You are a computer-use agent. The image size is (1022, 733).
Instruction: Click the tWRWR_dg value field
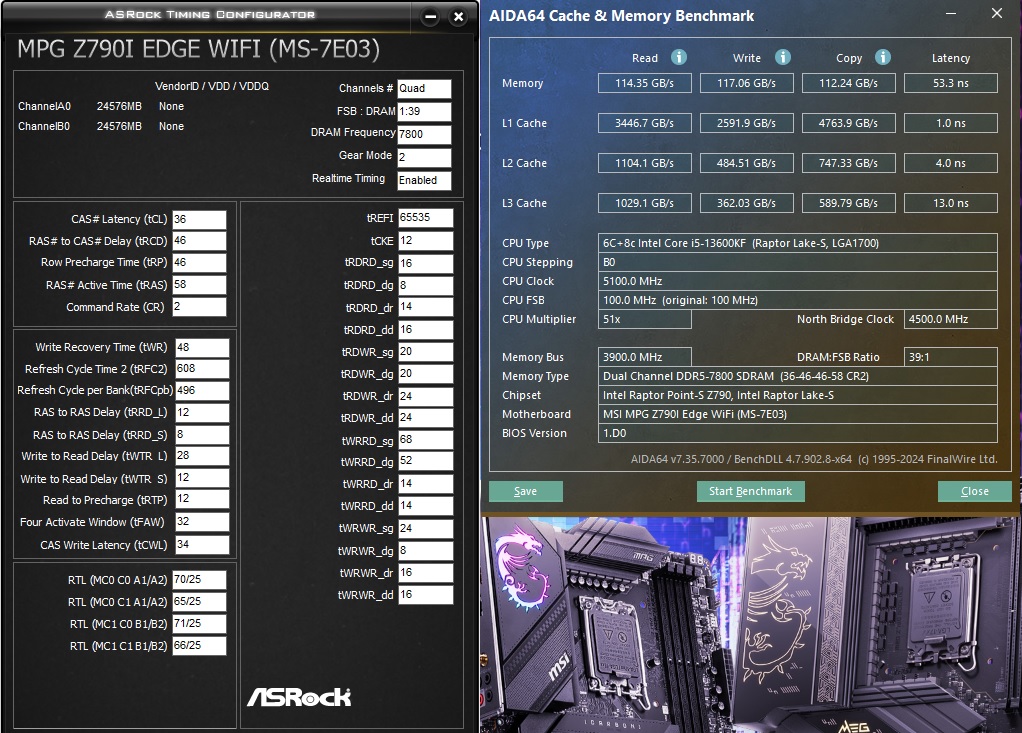pos(425,551)
